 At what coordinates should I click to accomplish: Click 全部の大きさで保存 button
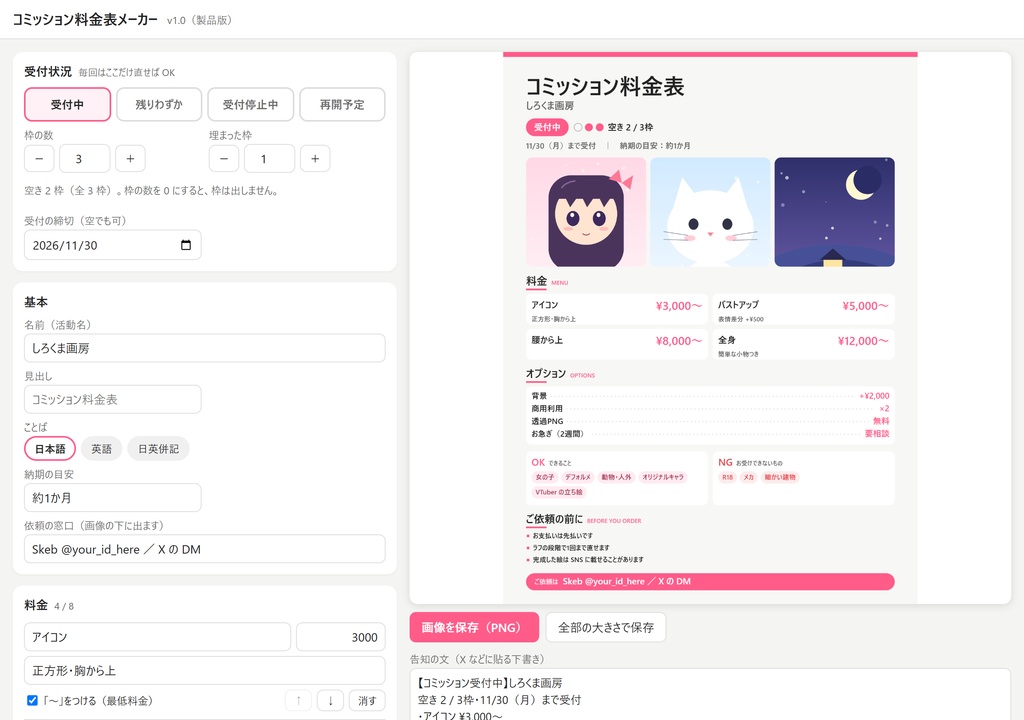(x=606, y=627)
